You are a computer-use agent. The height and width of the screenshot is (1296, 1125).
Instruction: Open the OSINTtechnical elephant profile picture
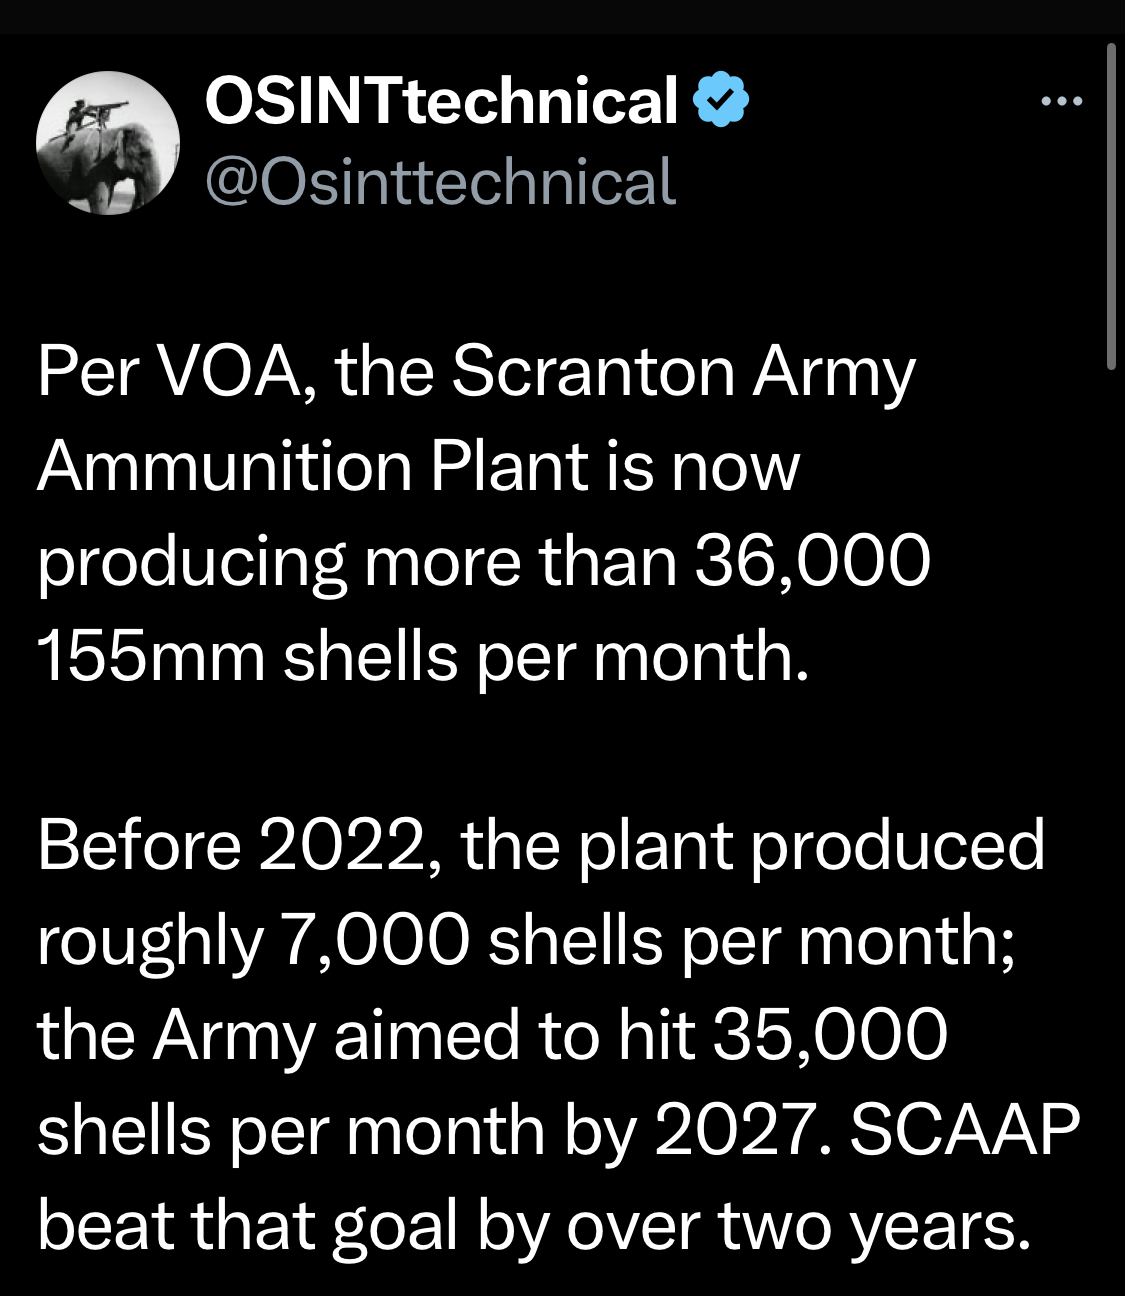click(108, 143)
